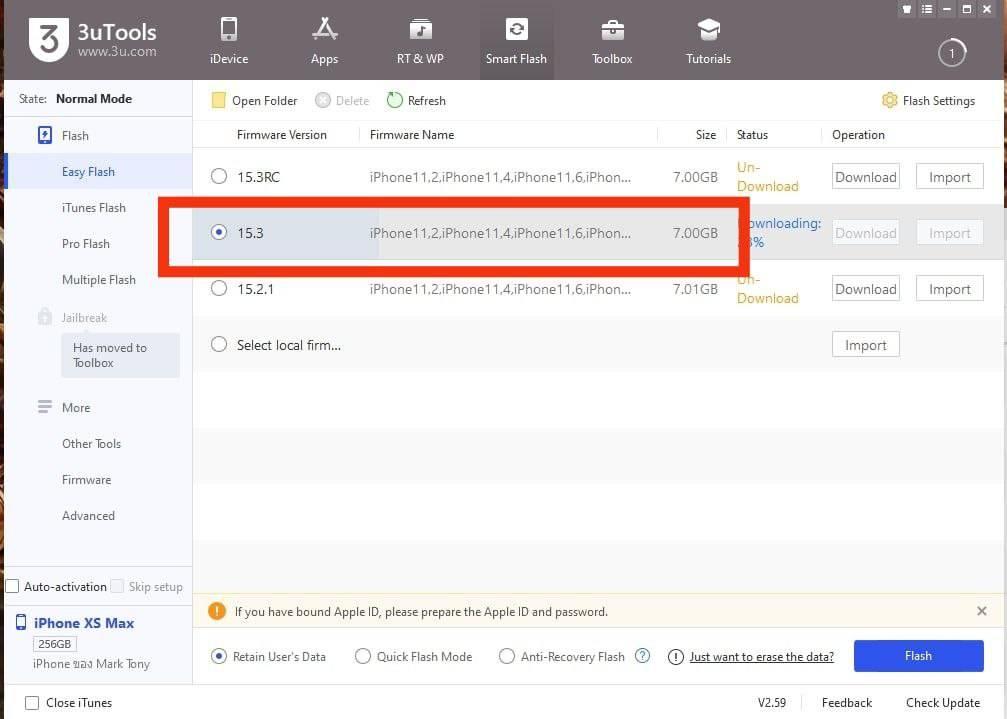Click the green Refresh icon
Viewport: 1007px width, 719px height.
(394, 100)
